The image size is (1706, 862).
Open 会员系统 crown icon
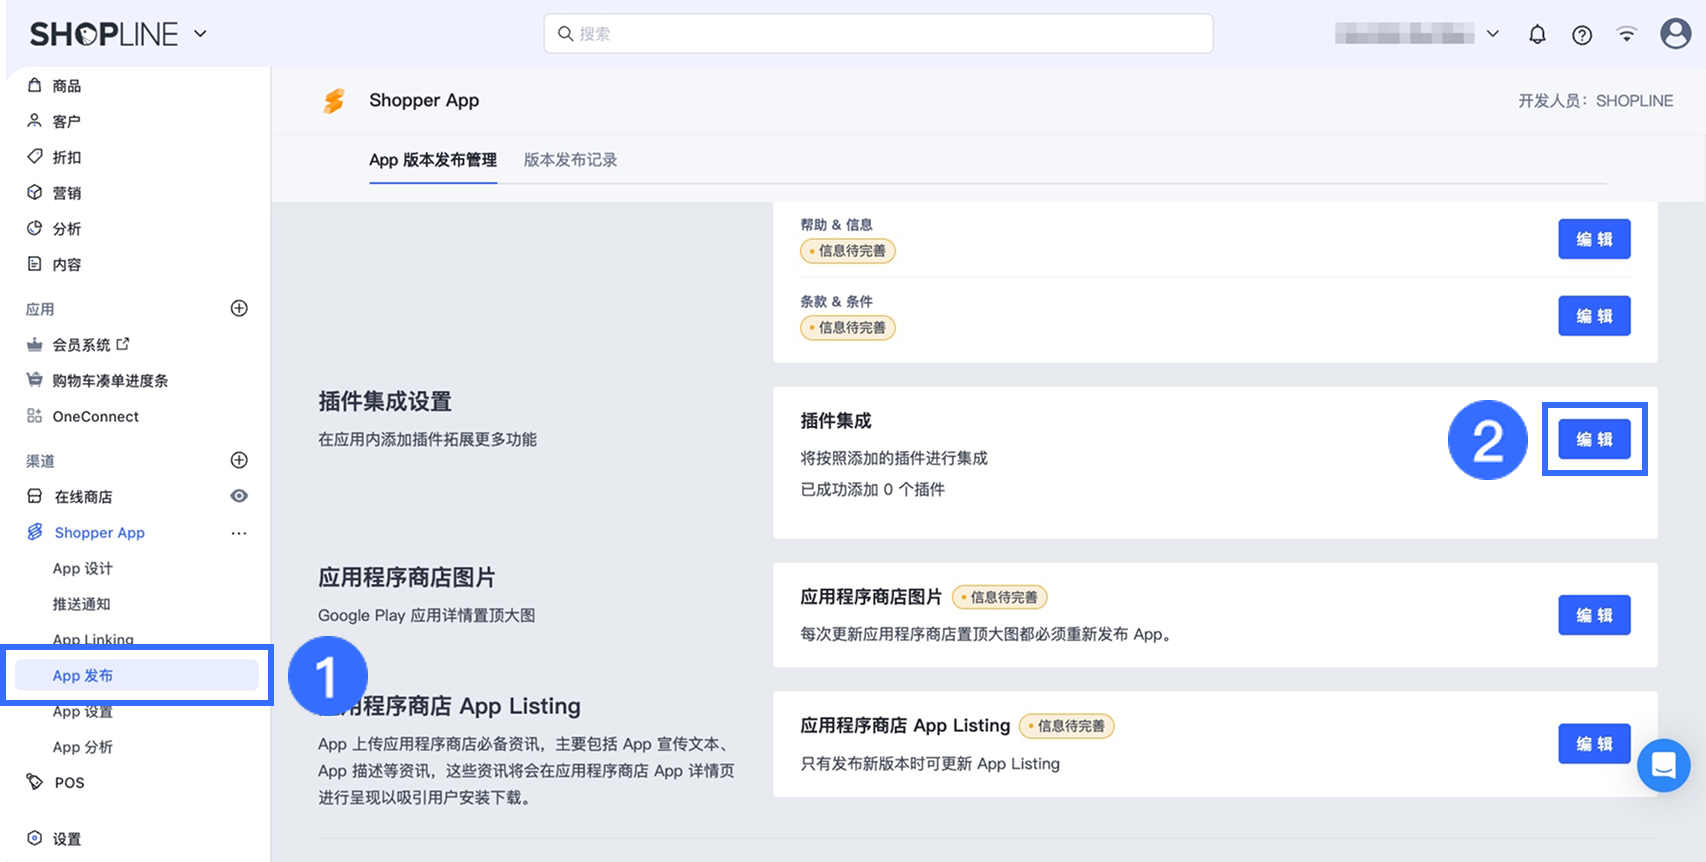35,344
